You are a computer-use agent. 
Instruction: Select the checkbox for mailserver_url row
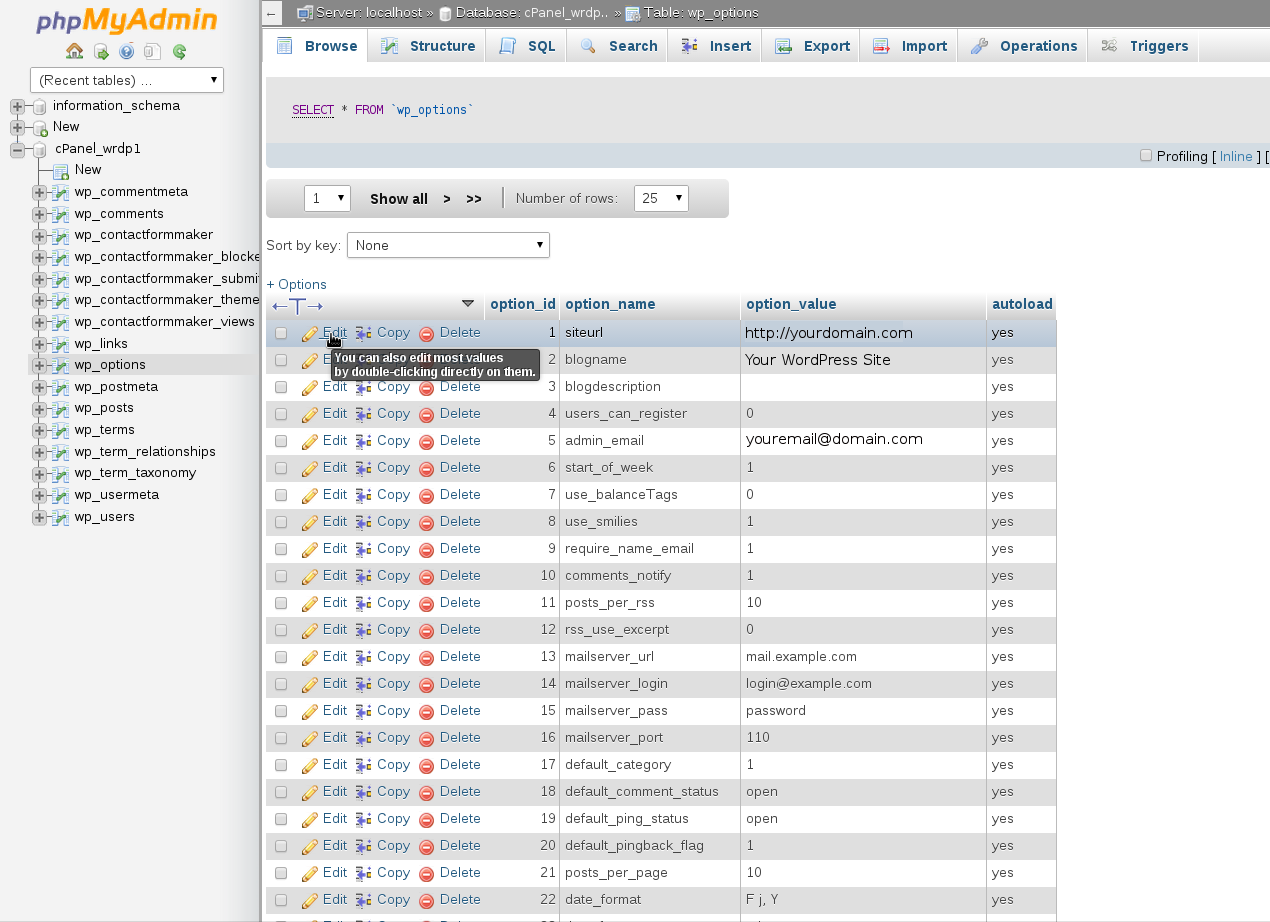point(281,657)
